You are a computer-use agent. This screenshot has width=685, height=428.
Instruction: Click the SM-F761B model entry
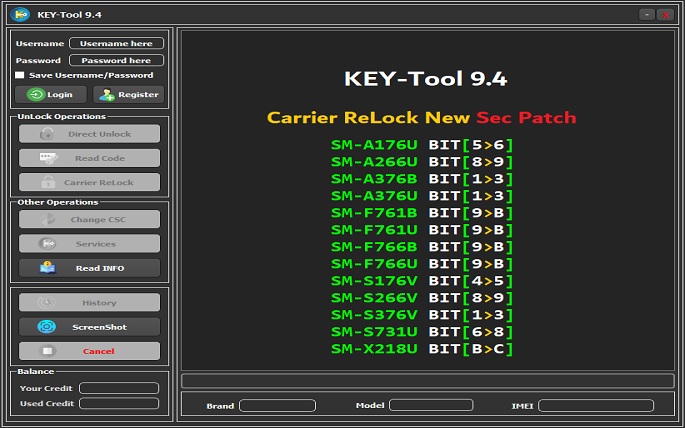pyautogui.click(x=374, y=213)
